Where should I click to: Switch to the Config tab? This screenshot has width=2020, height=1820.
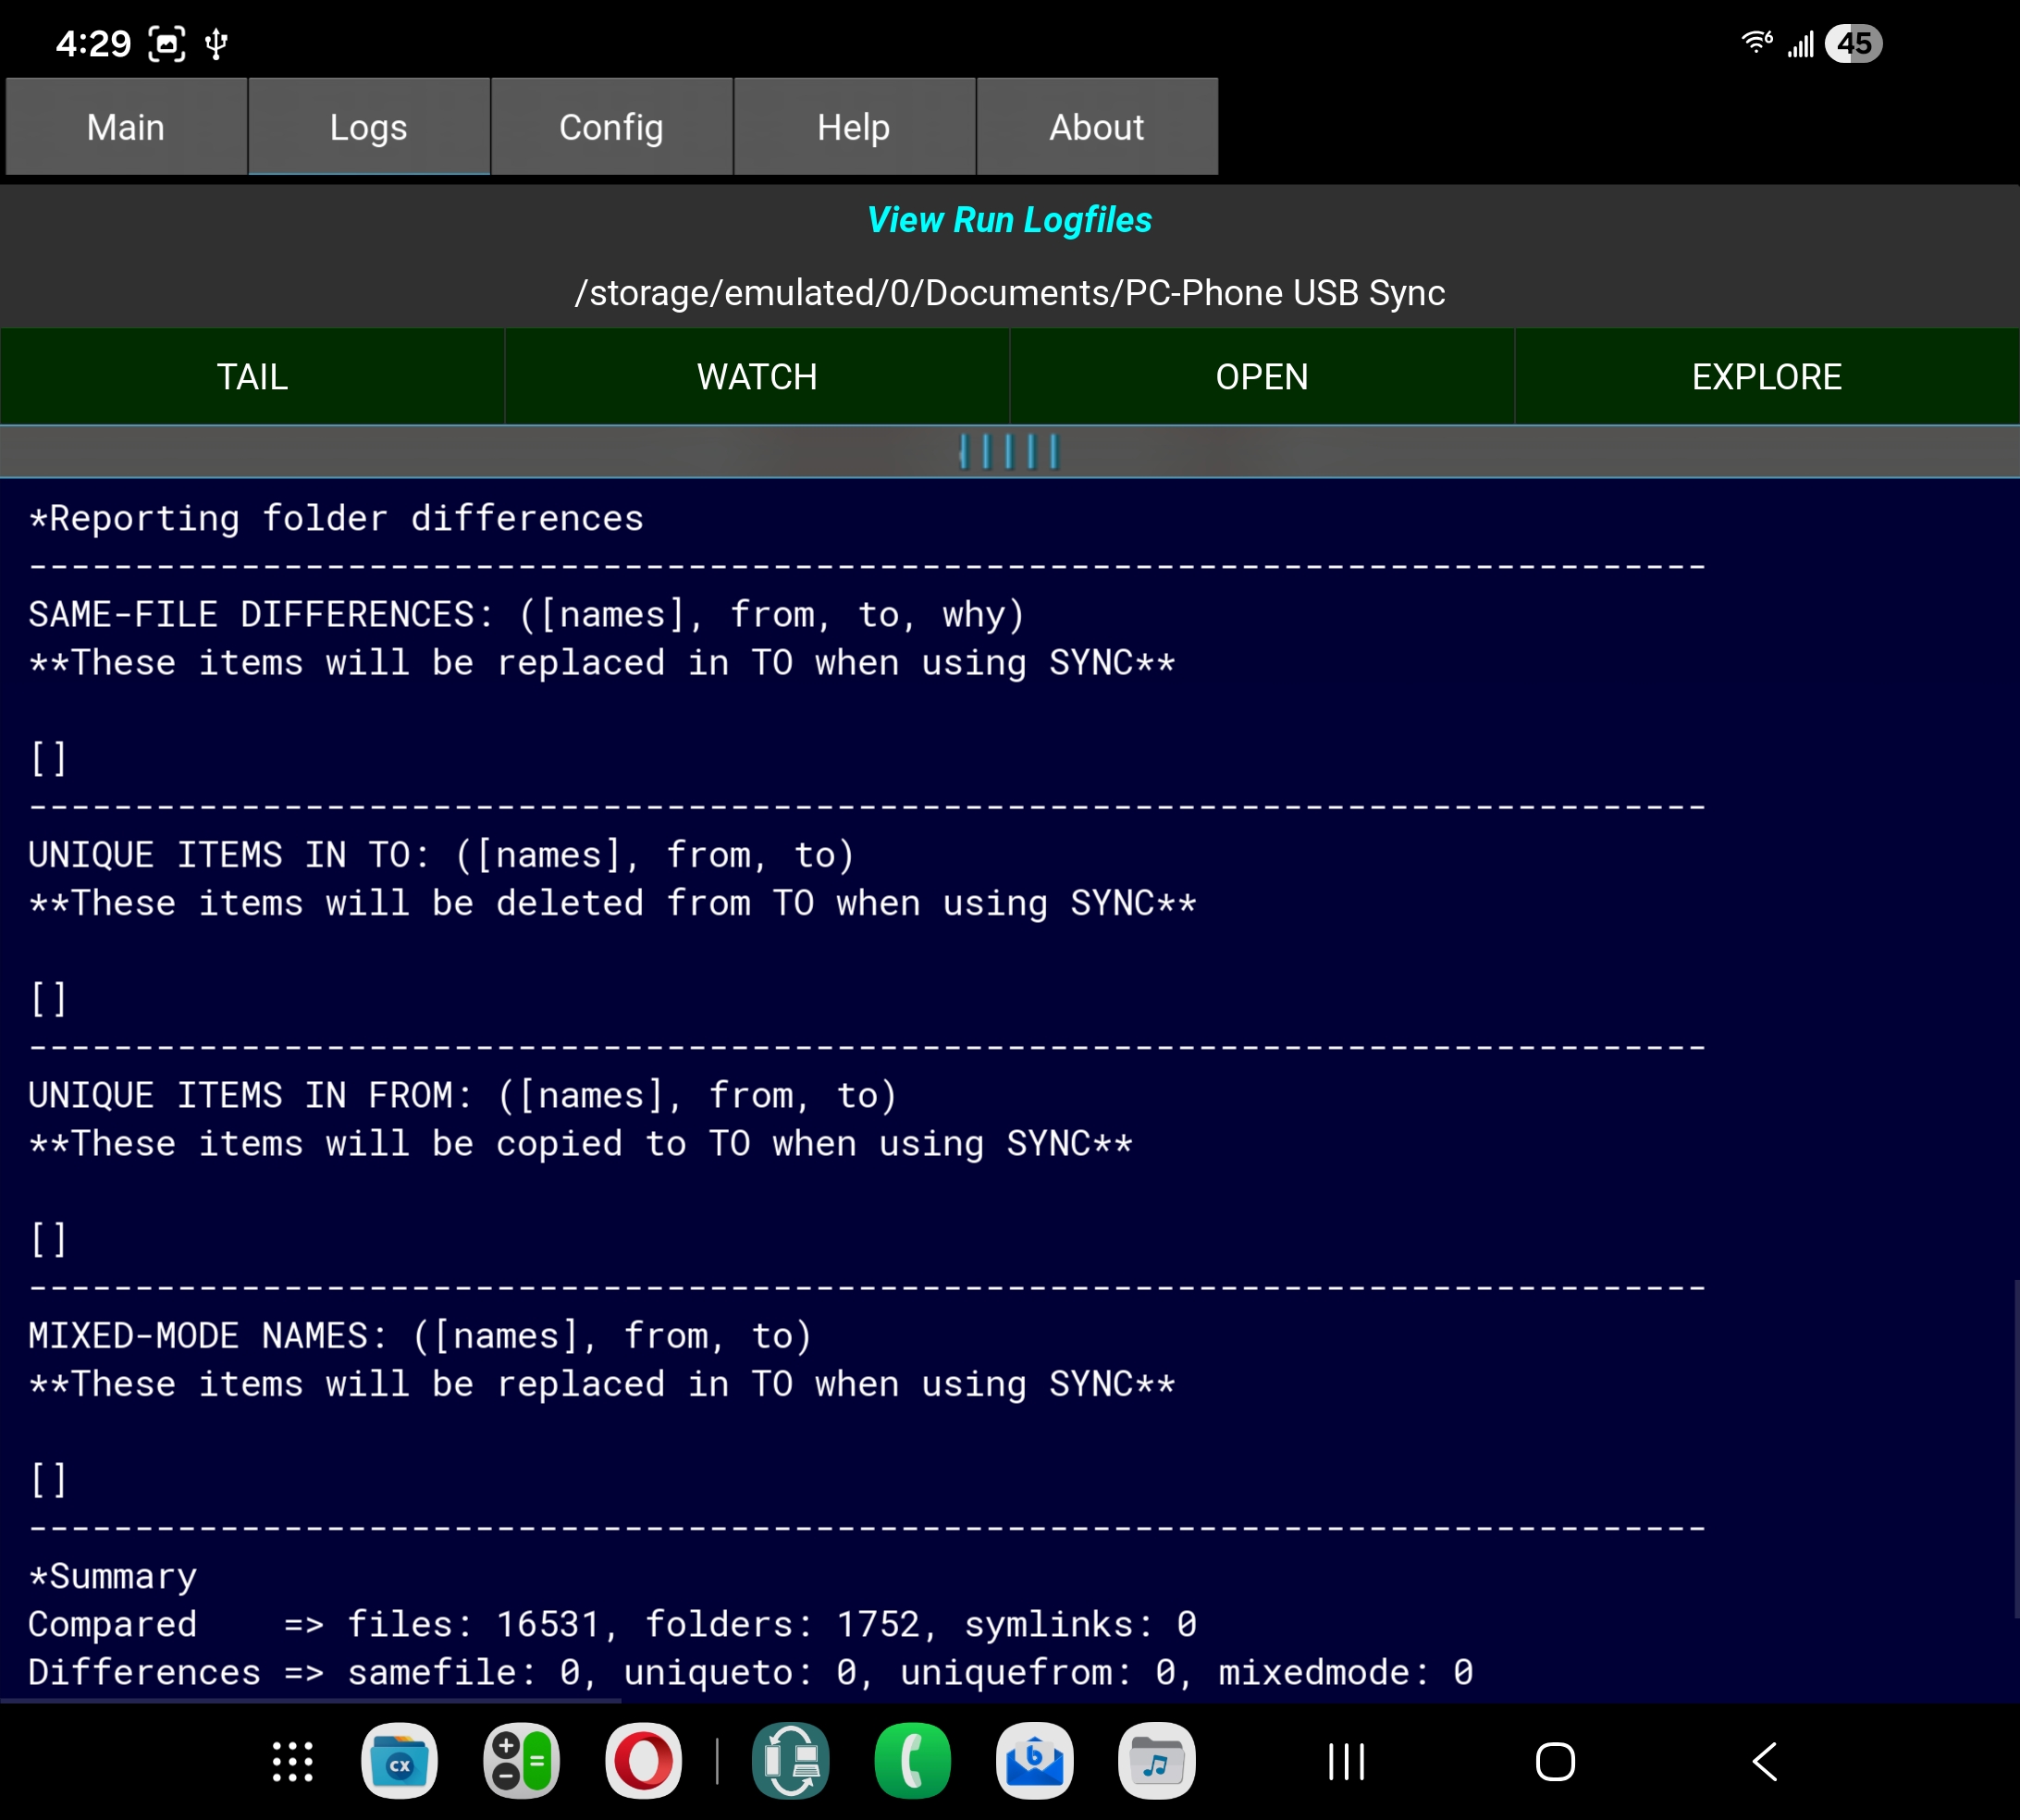(611, 127)
